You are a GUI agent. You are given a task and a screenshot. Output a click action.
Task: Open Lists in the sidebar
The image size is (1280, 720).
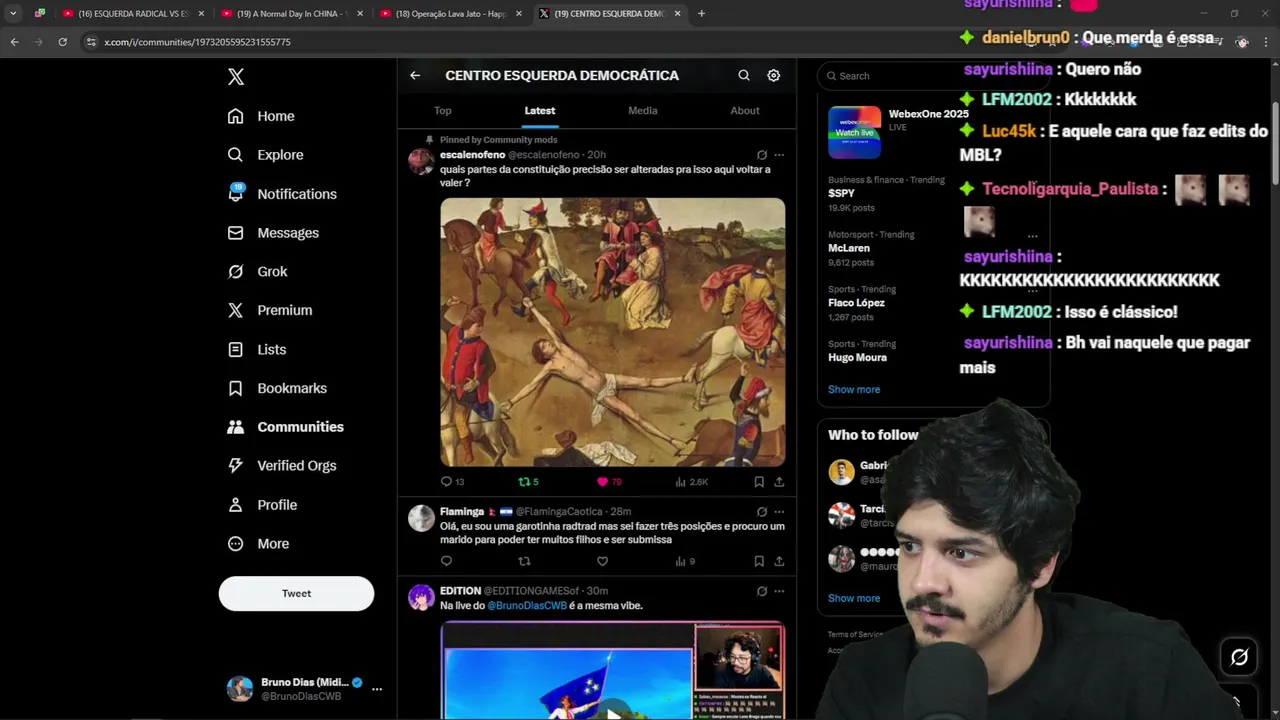click(x=257, y=350)
